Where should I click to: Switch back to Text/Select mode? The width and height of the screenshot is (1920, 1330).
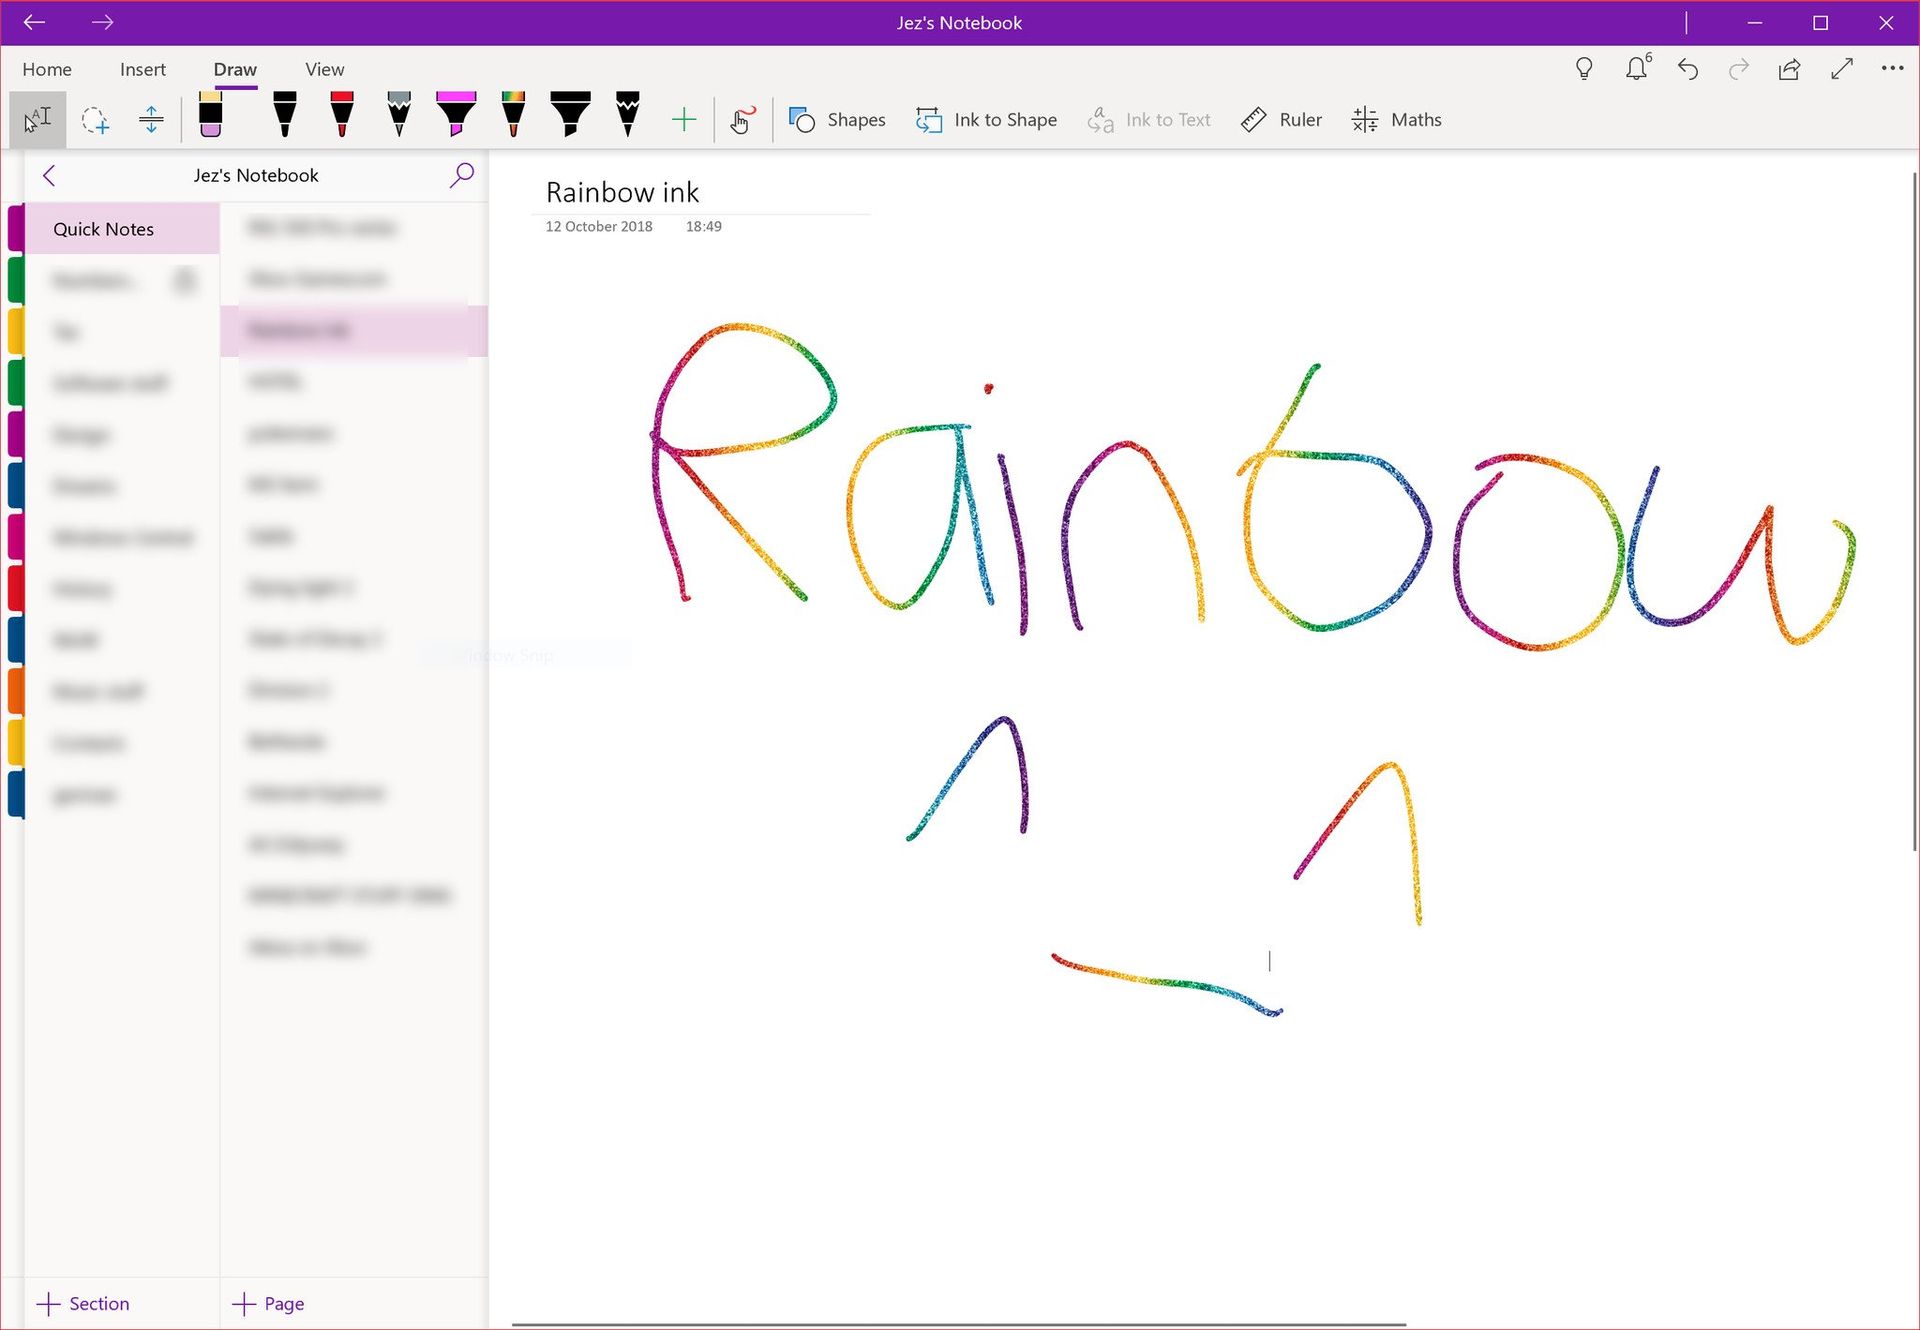(x=37, y=120)
